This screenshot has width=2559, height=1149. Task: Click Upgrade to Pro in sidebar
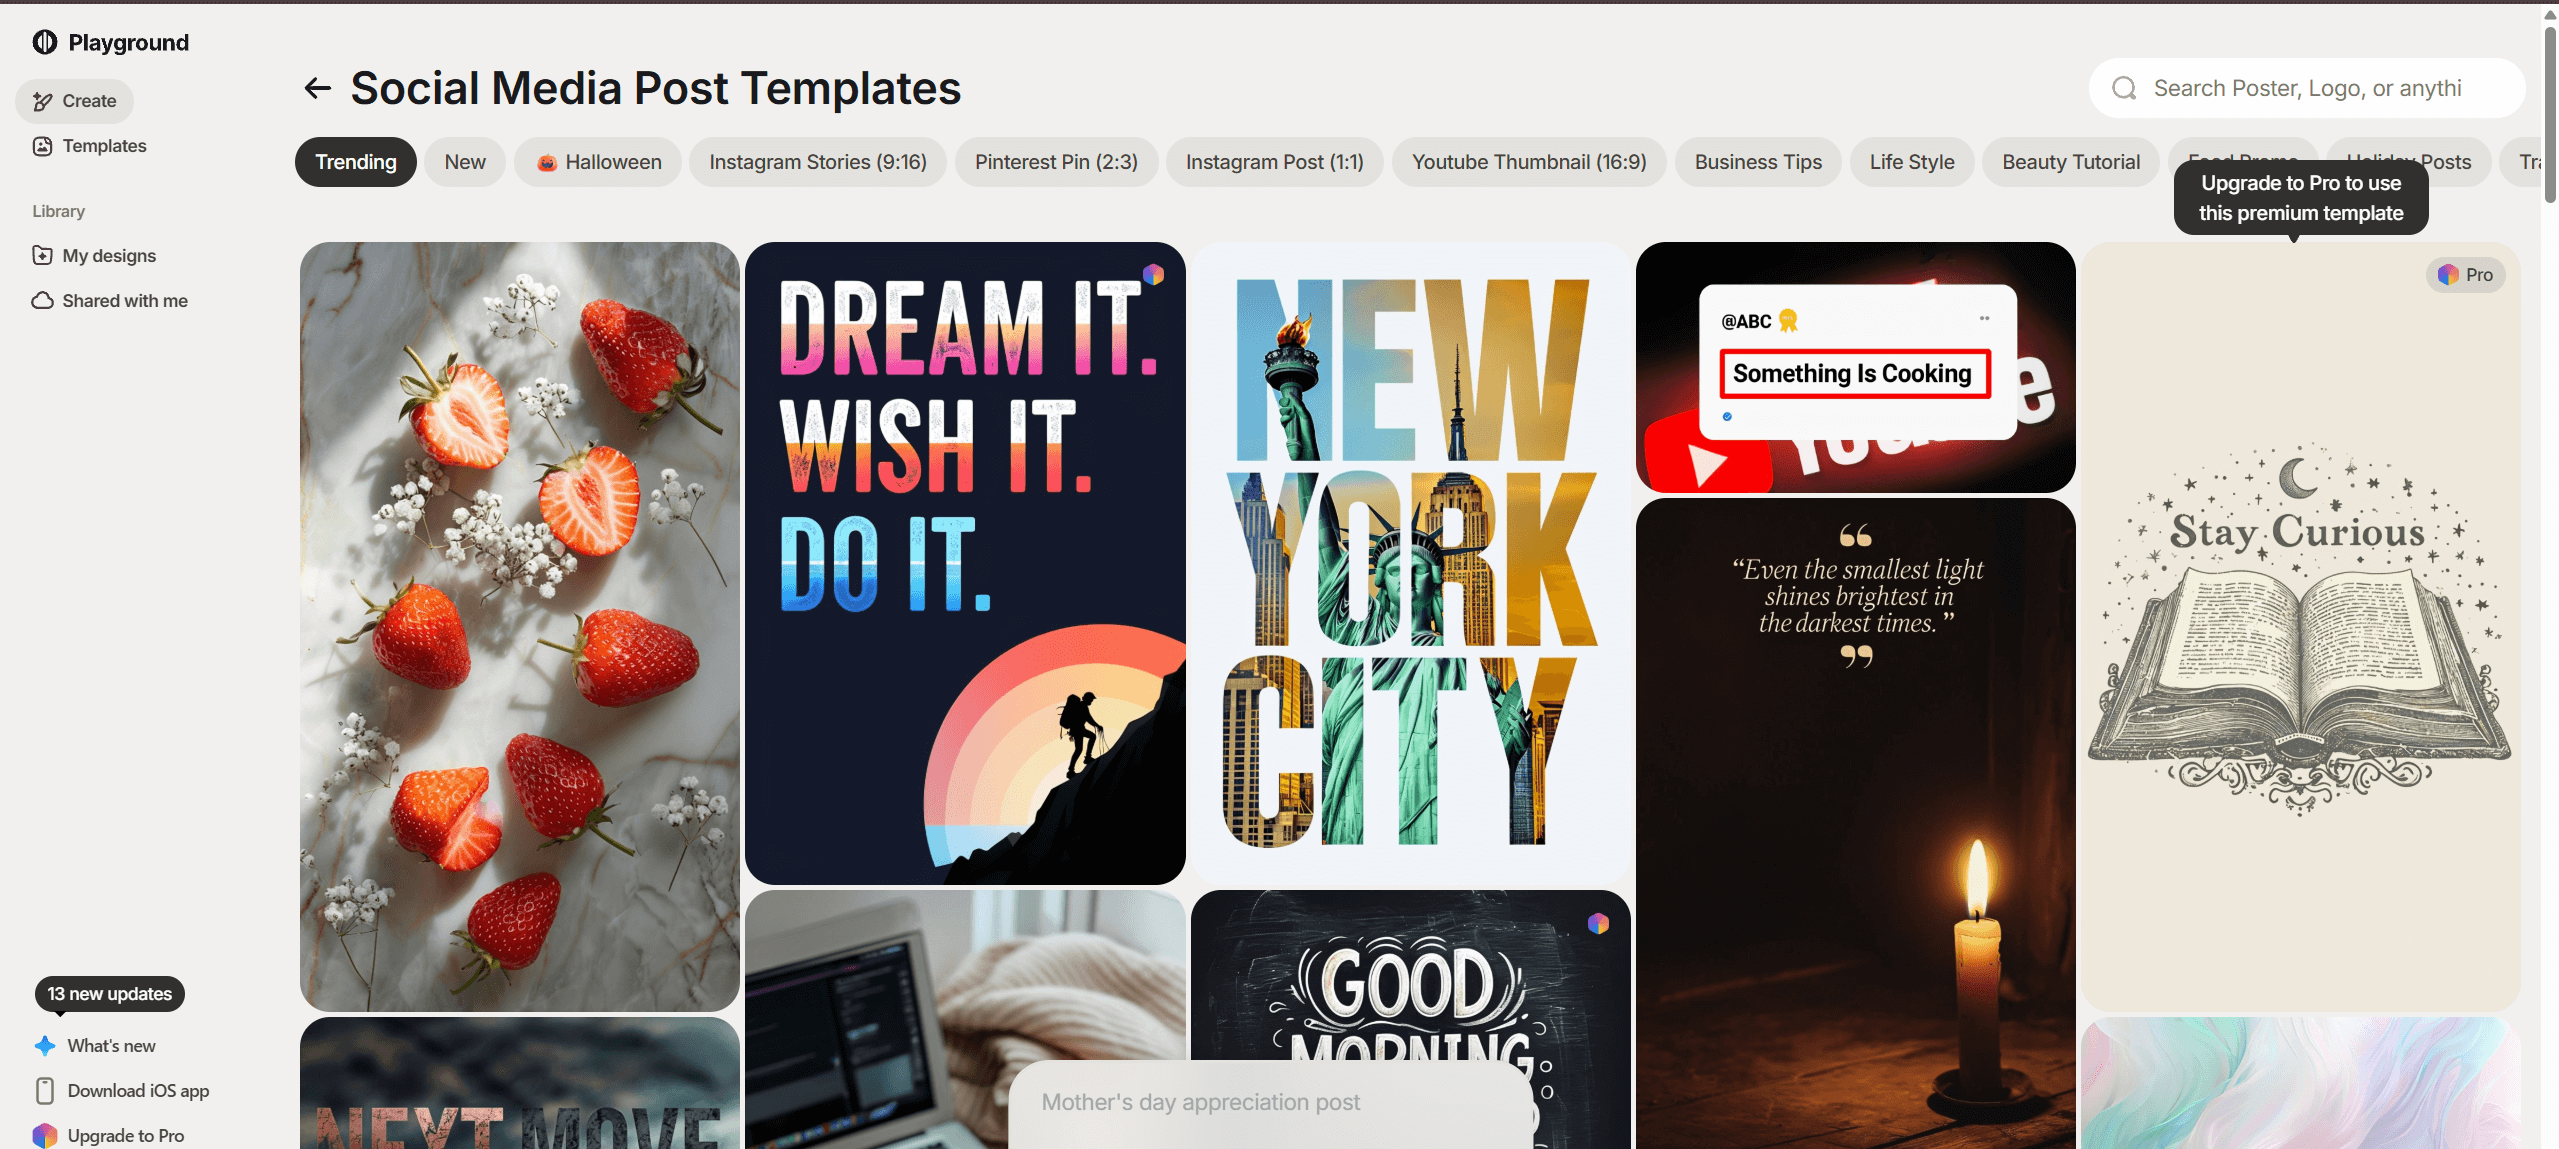(109, 1136)
